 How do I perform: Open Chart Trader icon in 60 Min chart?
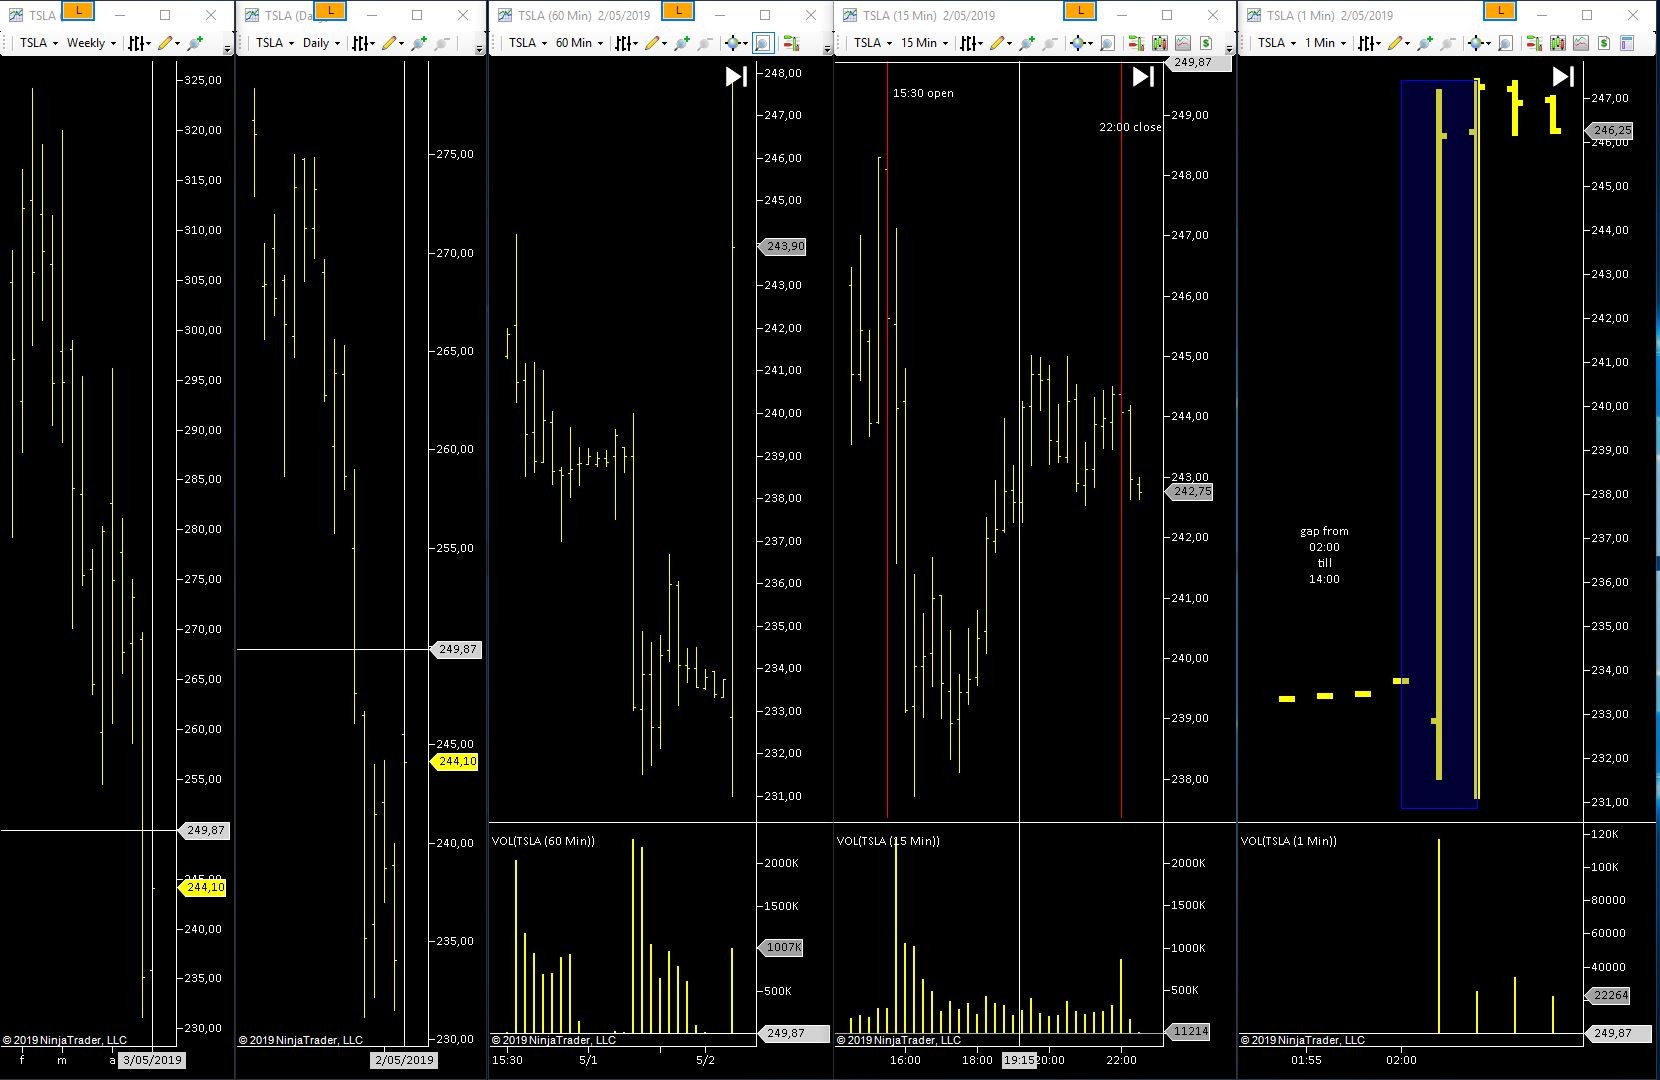tap(790, 43)
